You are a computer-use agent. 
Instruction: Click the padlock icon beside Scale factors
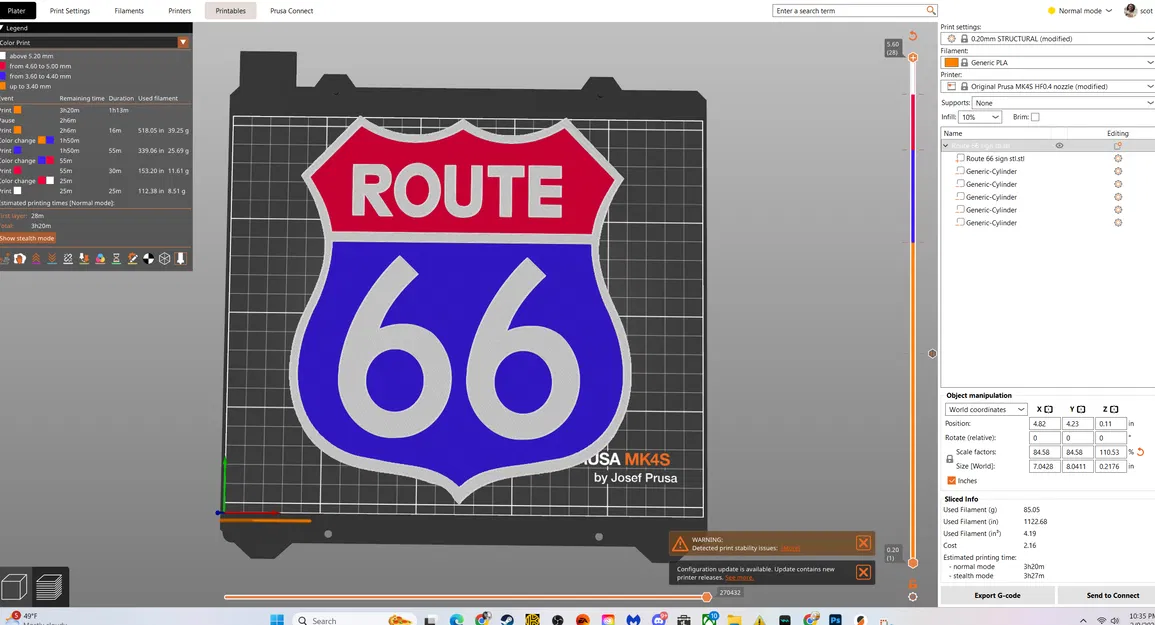[x=949, y=458]
